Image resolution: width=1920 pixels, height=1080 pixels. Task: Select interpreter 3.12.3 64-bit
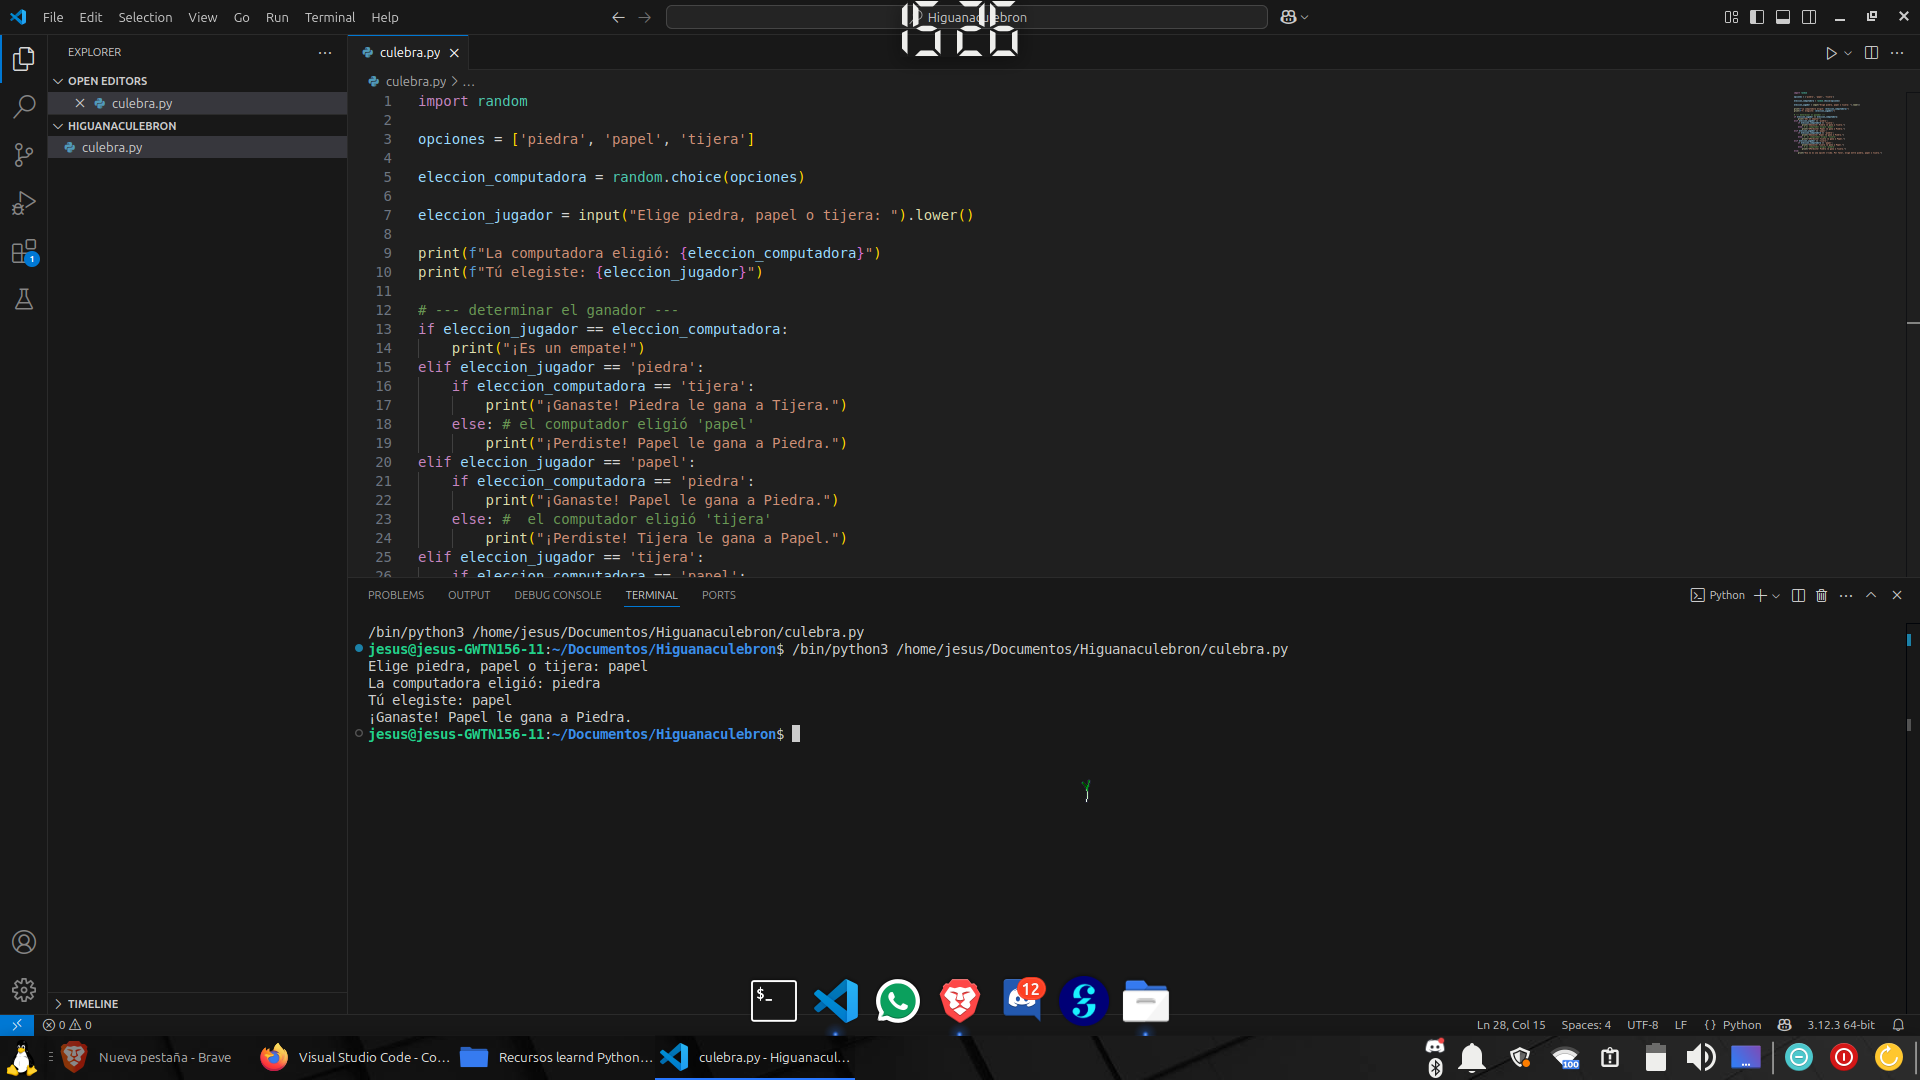click(x=1841, y=1025)
